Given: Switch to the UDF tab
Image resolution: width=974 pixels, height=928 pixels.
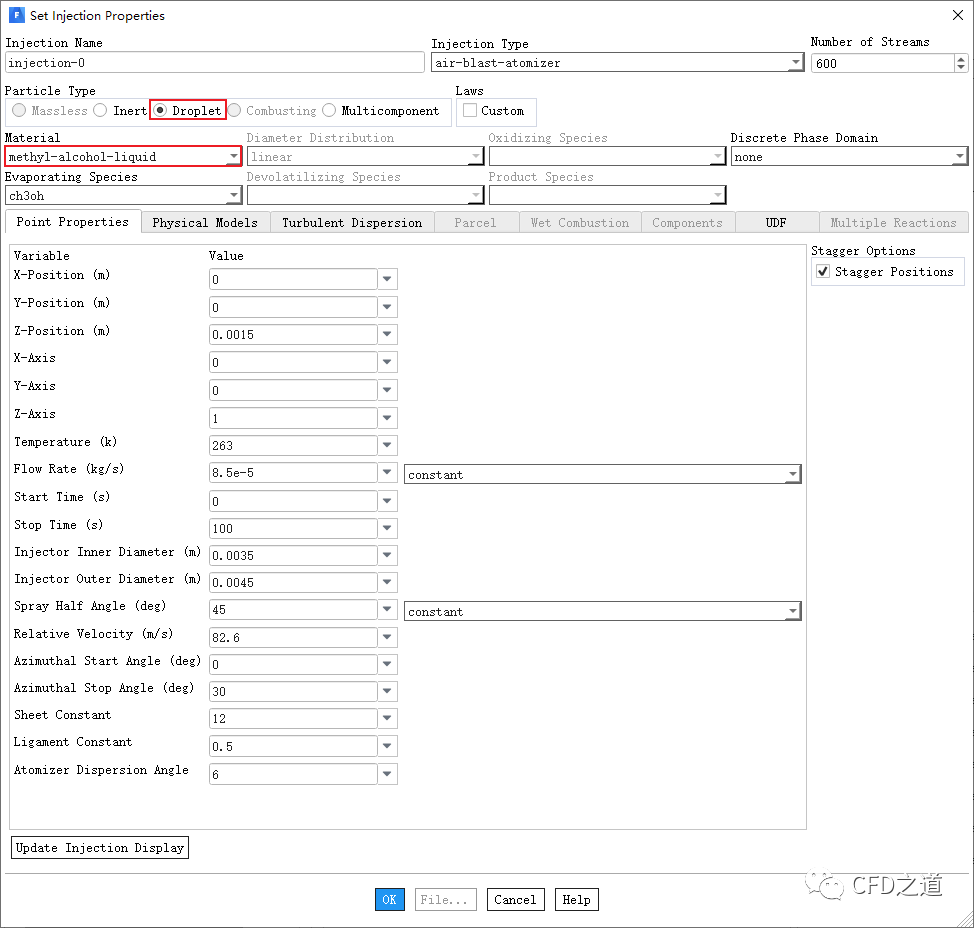Looking at the screenshot, I should (776, 223).
